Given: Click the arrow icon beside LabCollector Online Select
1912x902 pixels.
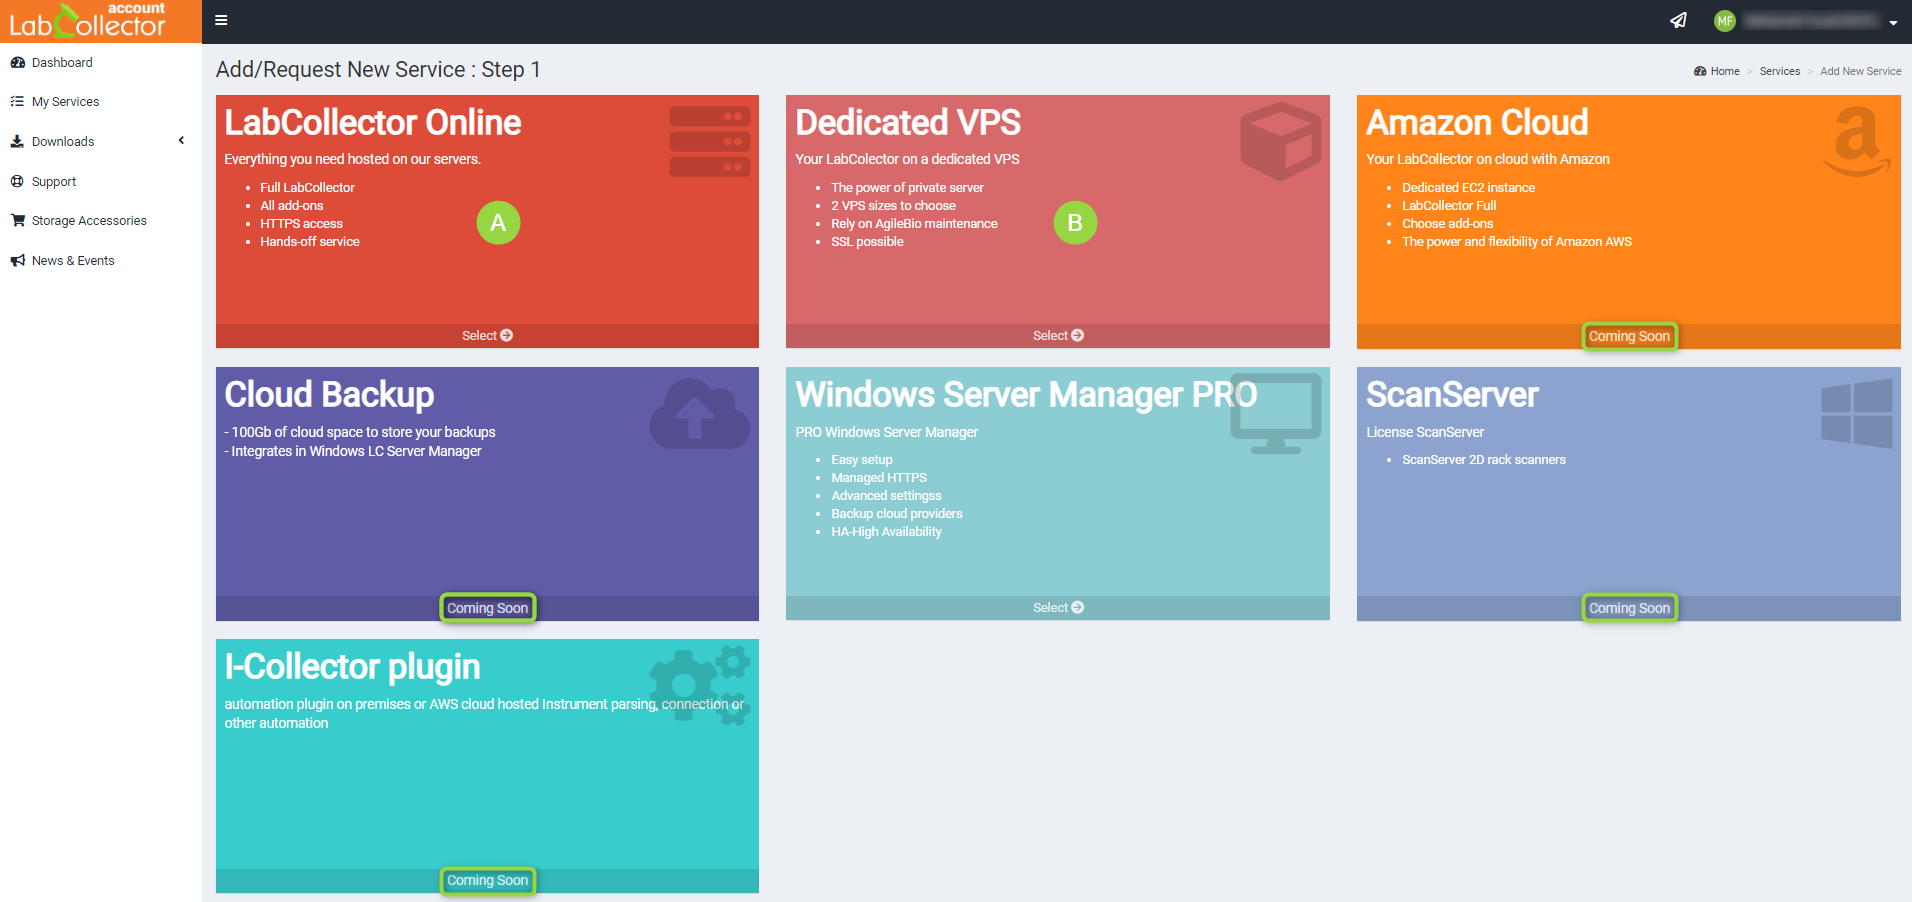Looking at the screenshot, I should pyautogui.click(x=506, y=335).
